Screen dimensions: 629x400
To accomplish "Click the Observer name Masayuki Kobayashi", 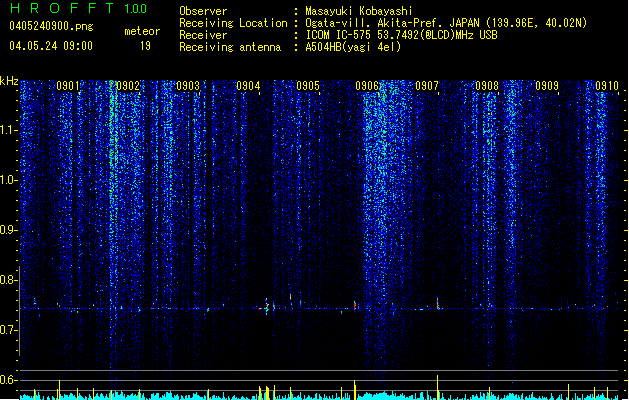I will pos(359,11).
